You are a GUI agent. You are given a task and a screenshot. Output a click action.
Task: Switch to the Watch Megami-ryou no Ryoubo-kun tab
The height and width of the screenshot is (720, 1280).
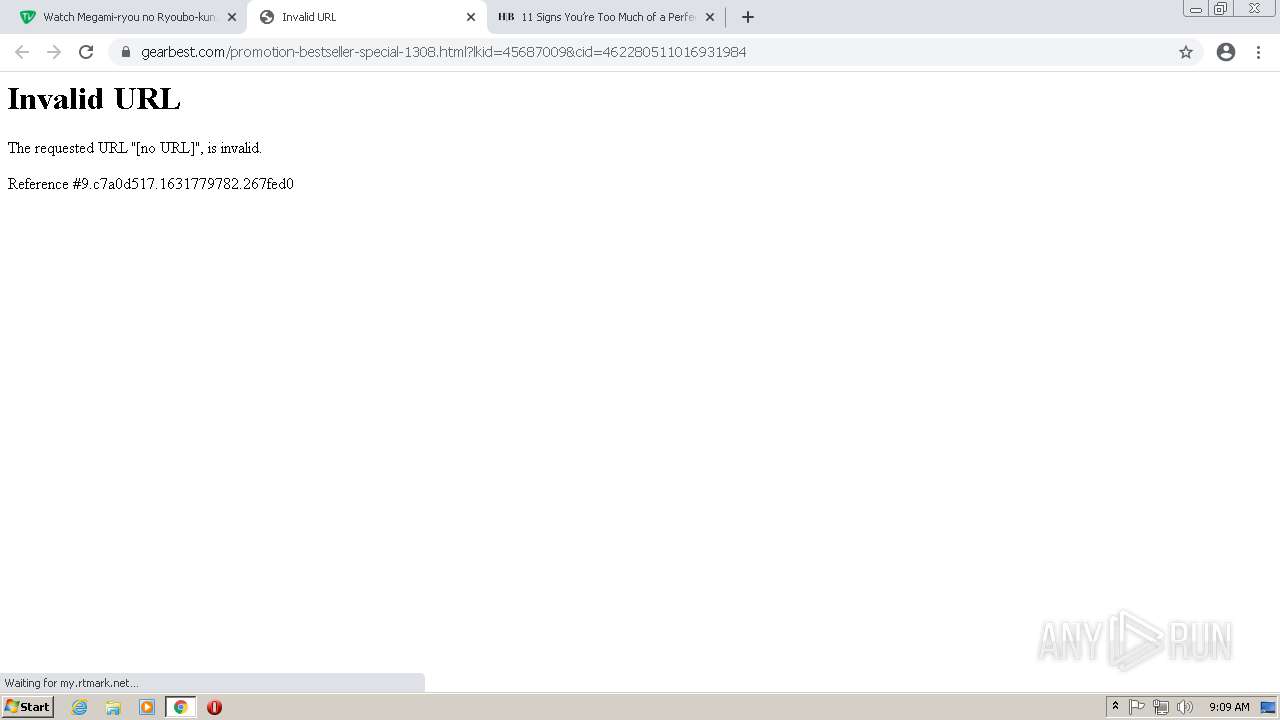pyautogui.click(x=128, y=17)
